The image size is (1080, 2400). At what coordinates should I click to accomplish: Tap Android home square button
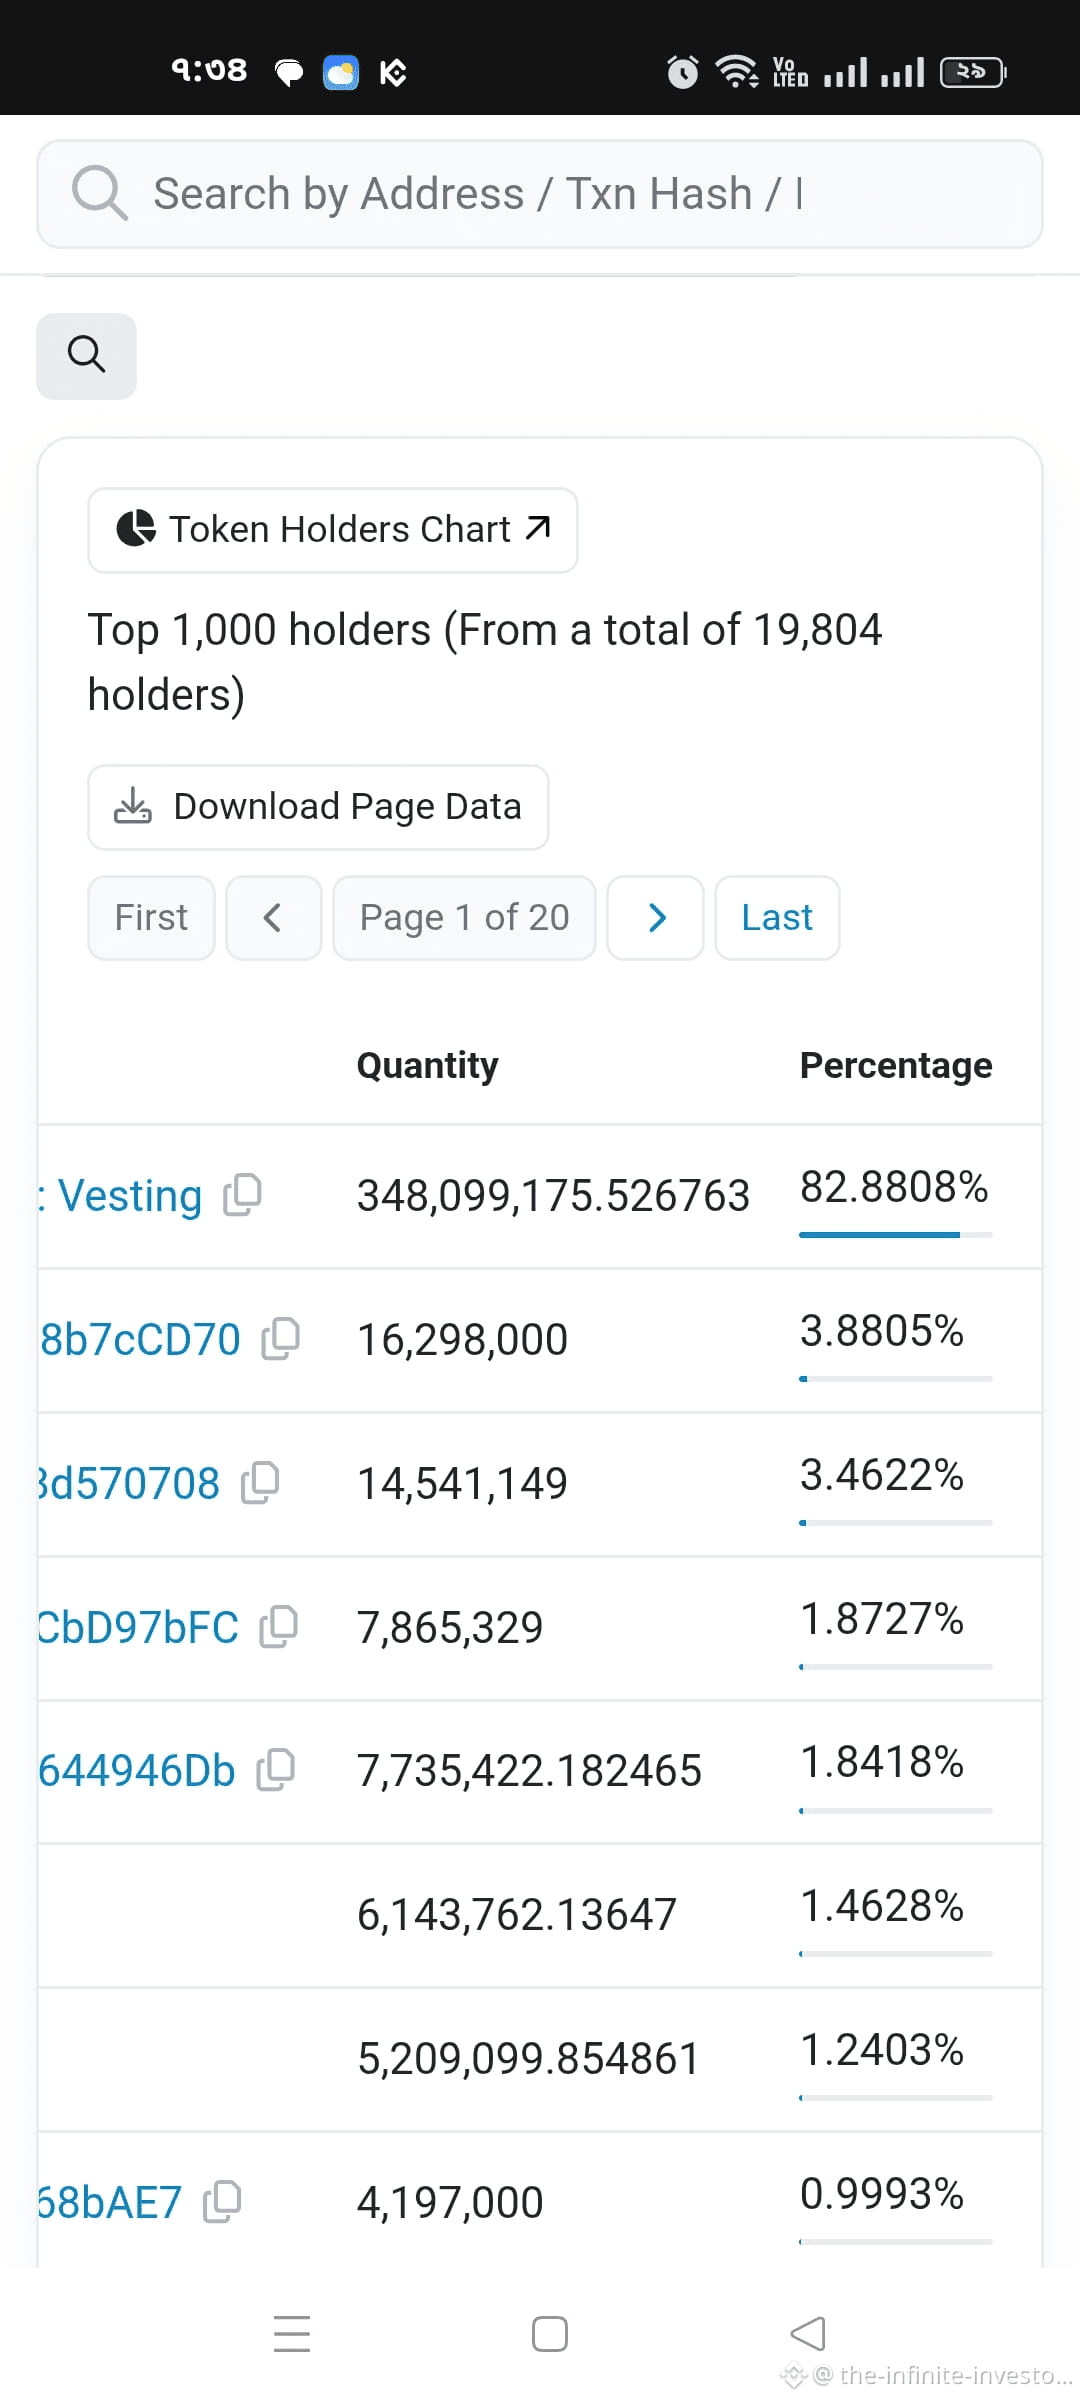click(x=549, y=2334)
